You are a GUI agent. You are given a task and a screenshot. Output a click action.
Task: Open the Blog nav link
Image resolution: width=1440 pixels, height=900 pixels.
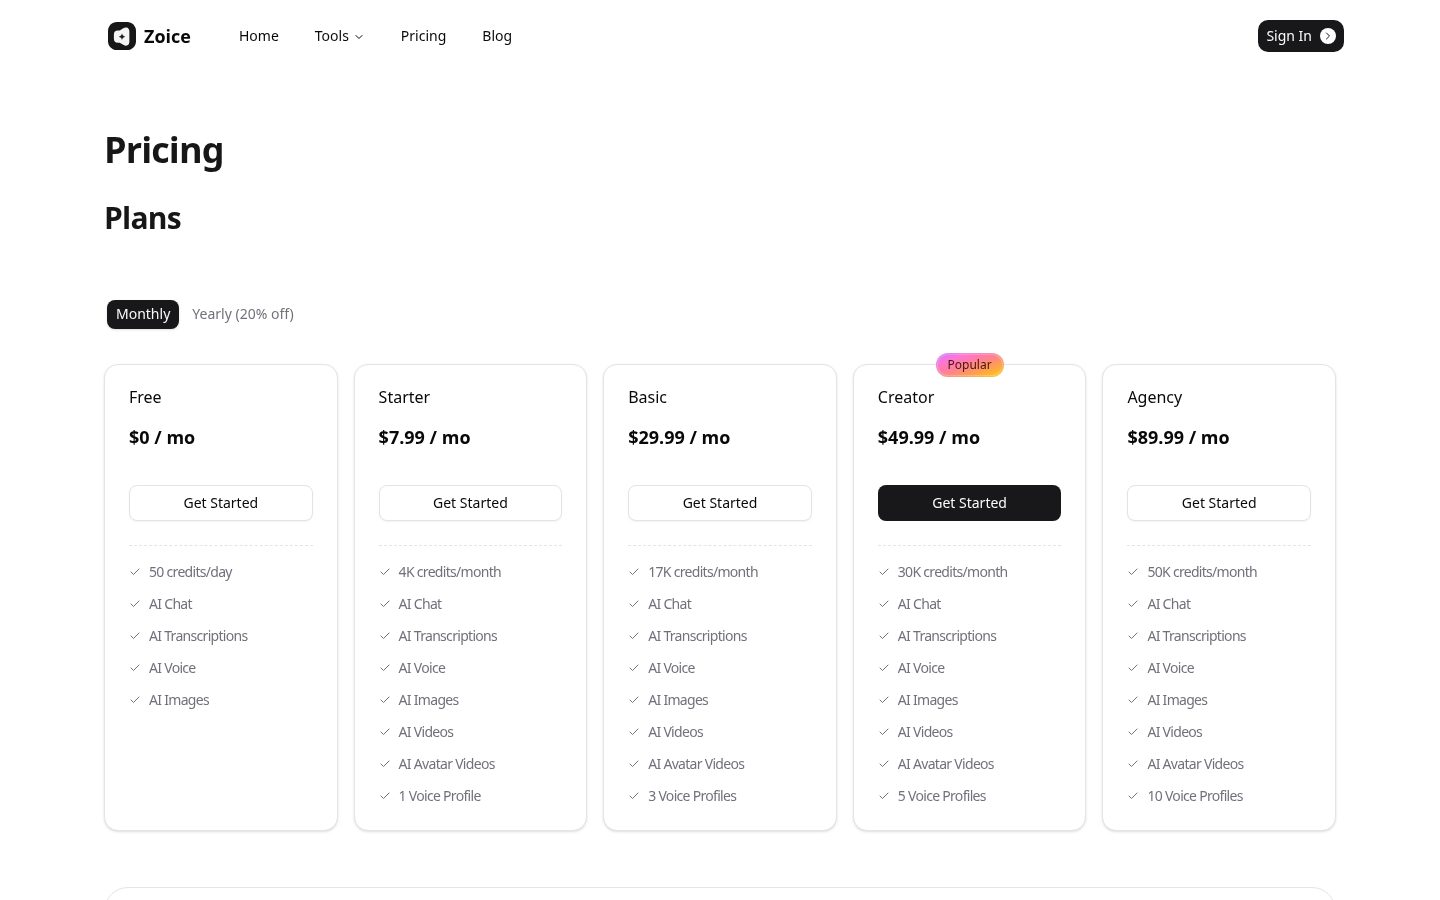tap(497, 36)
